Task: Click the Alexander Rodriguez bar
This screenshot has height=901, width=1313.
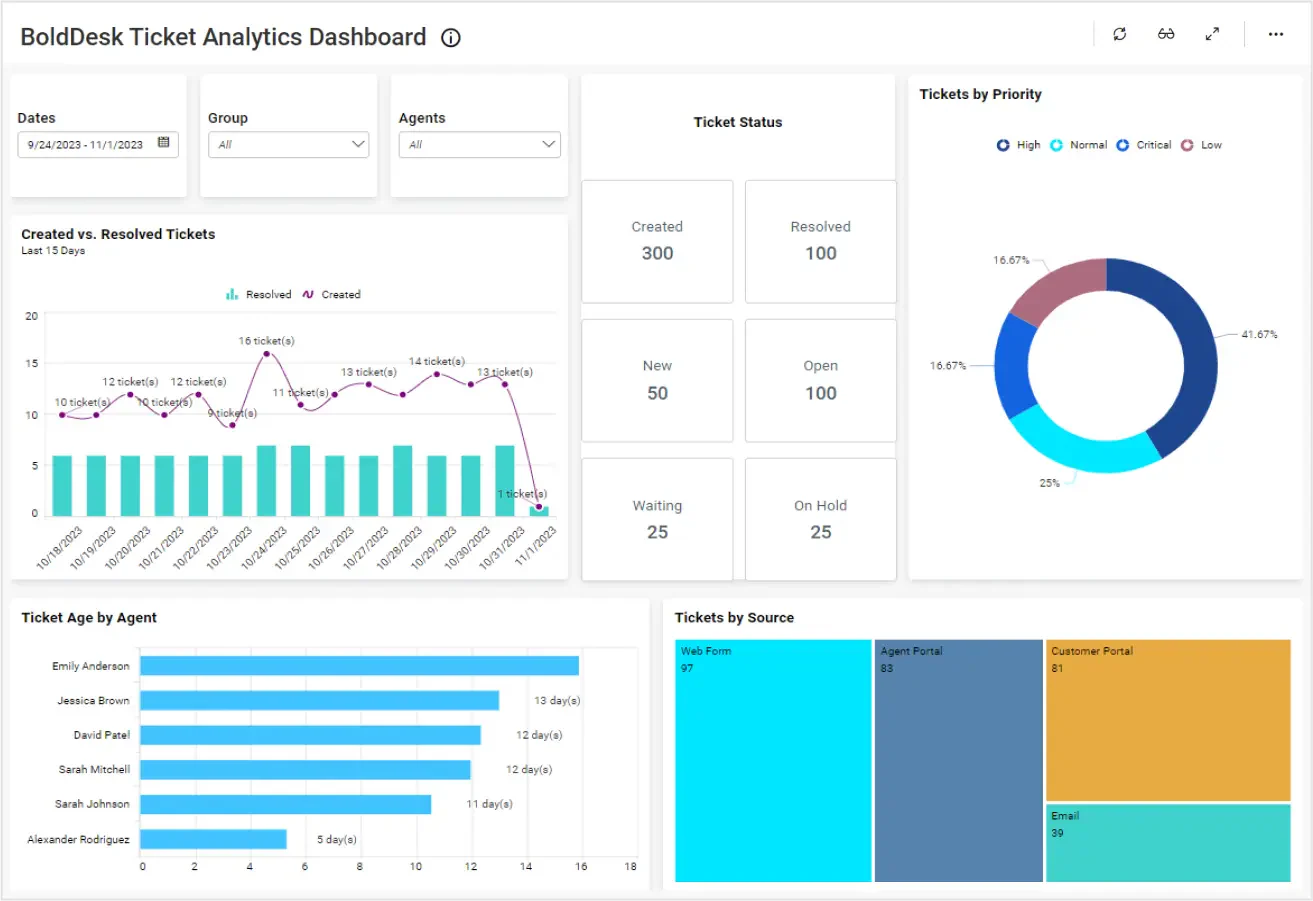Action: click(213, 839)
